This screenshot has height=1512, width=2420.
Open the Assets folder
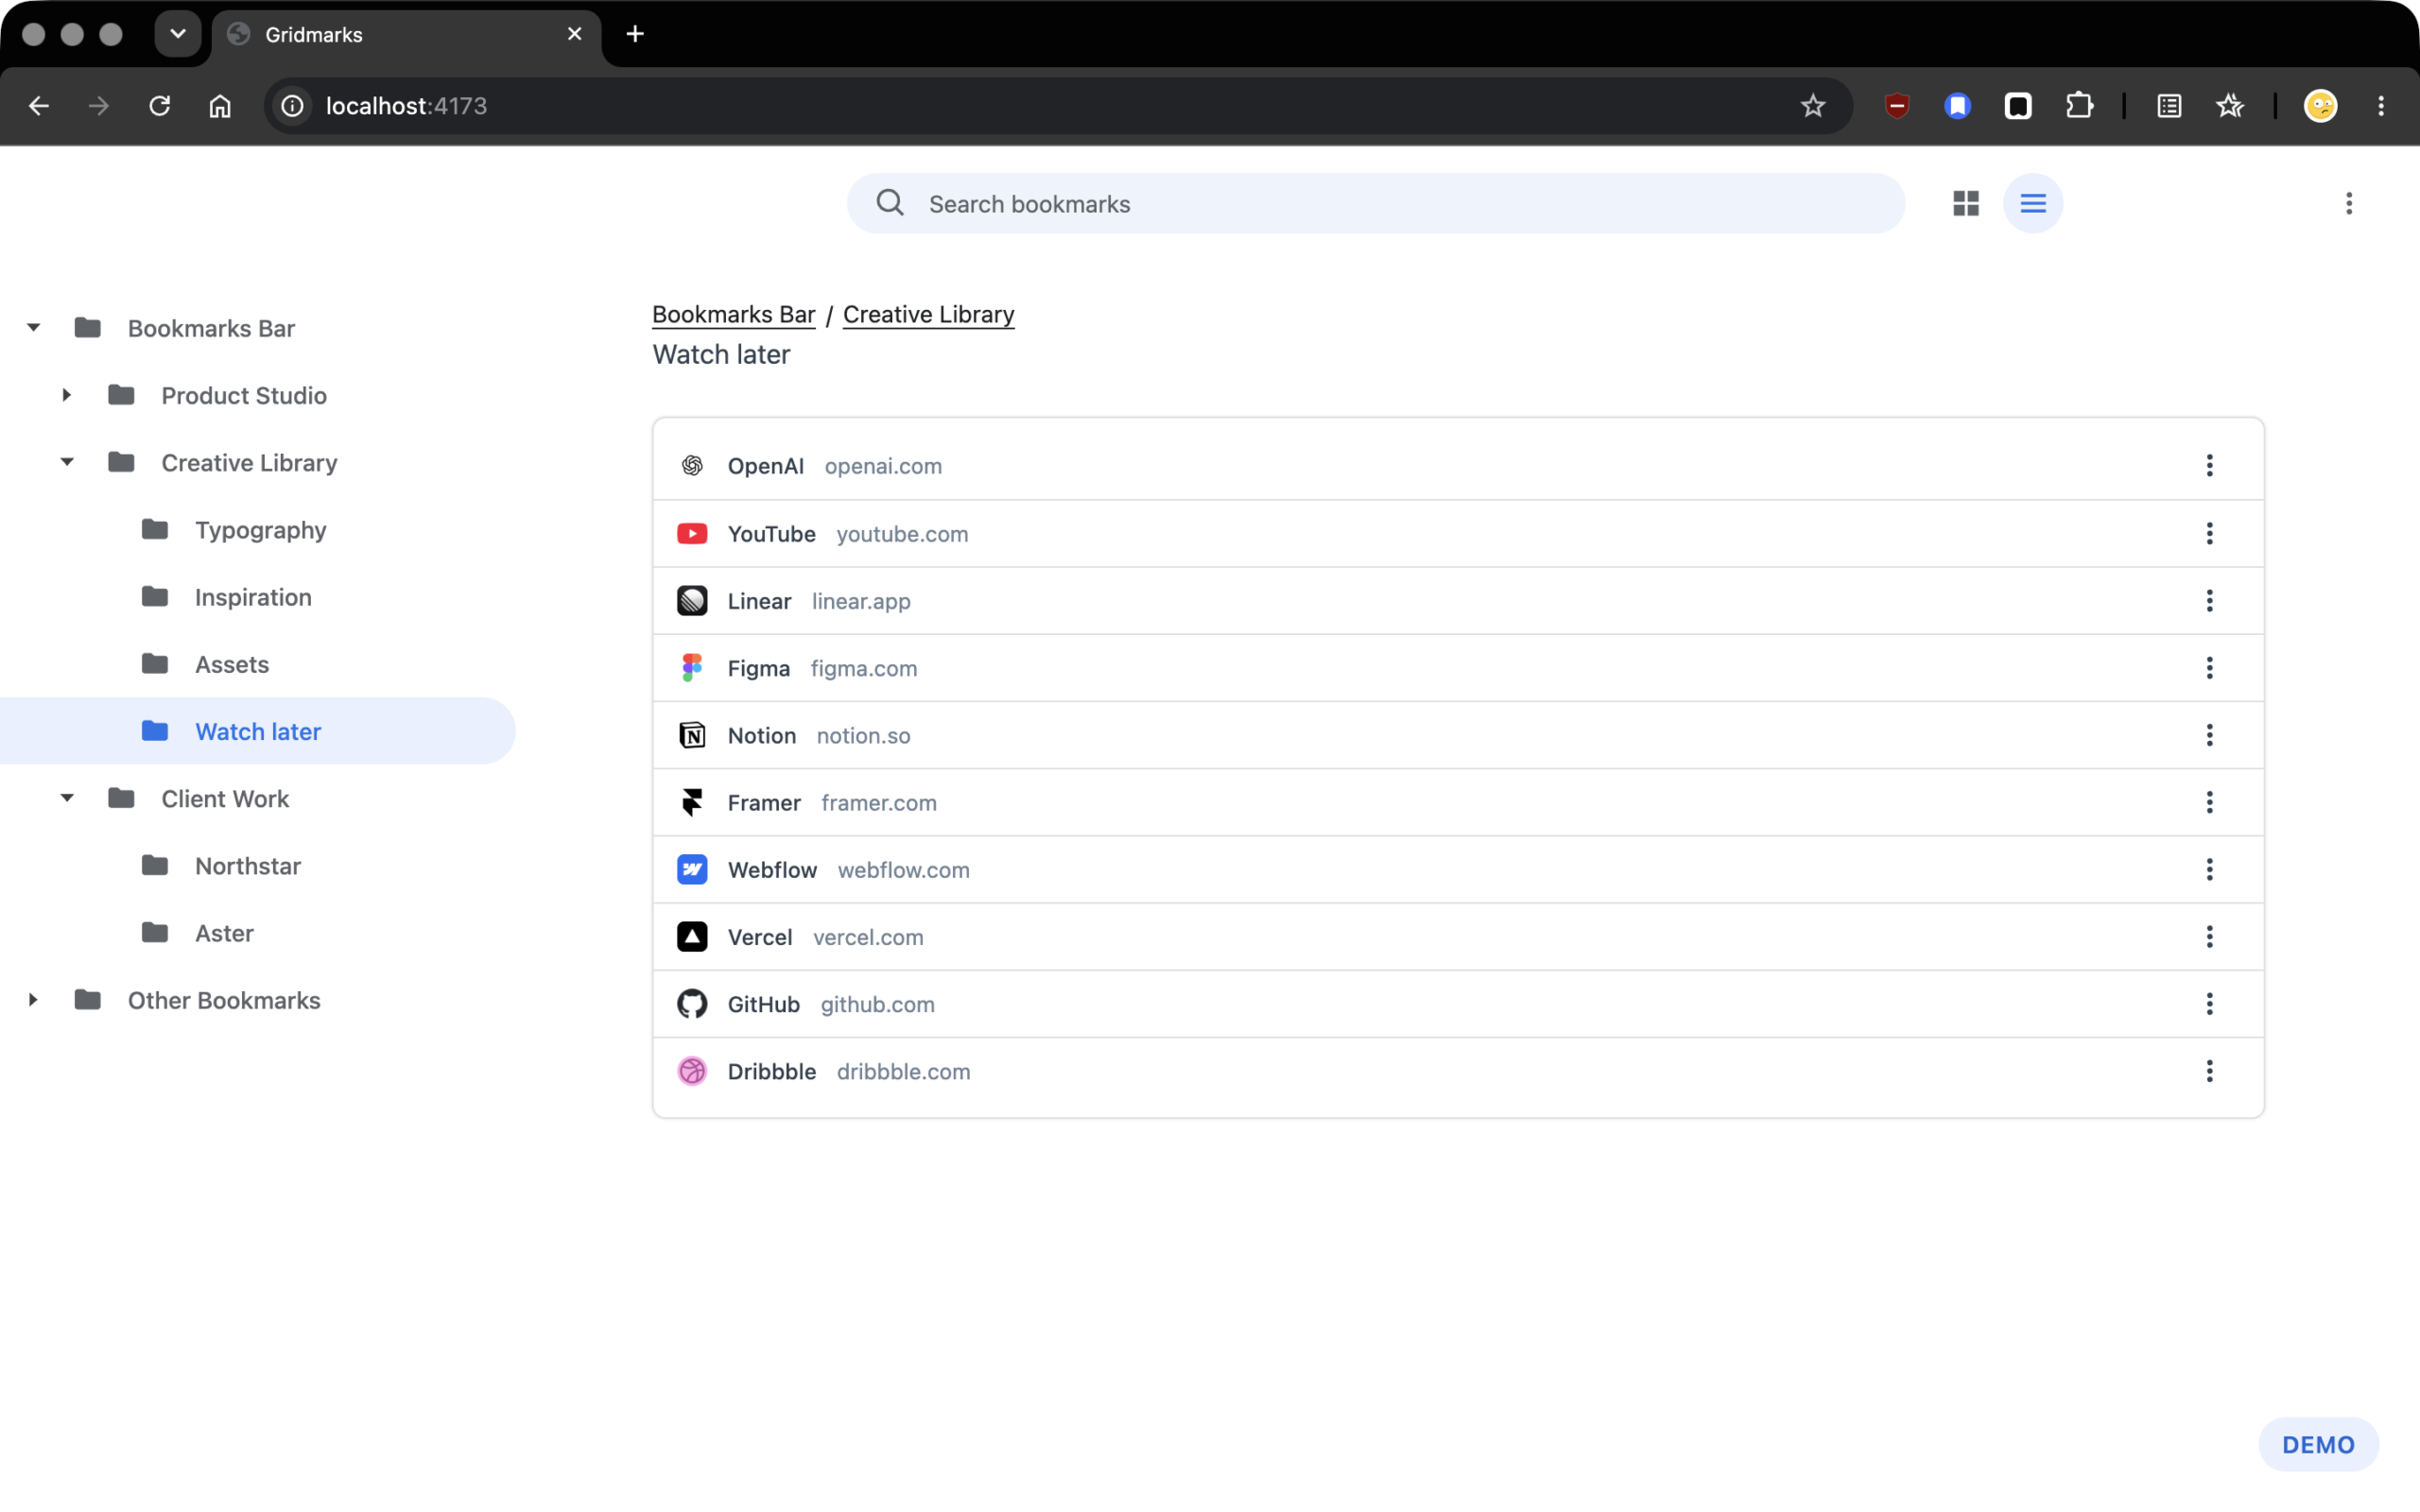[x=257, y=664]
